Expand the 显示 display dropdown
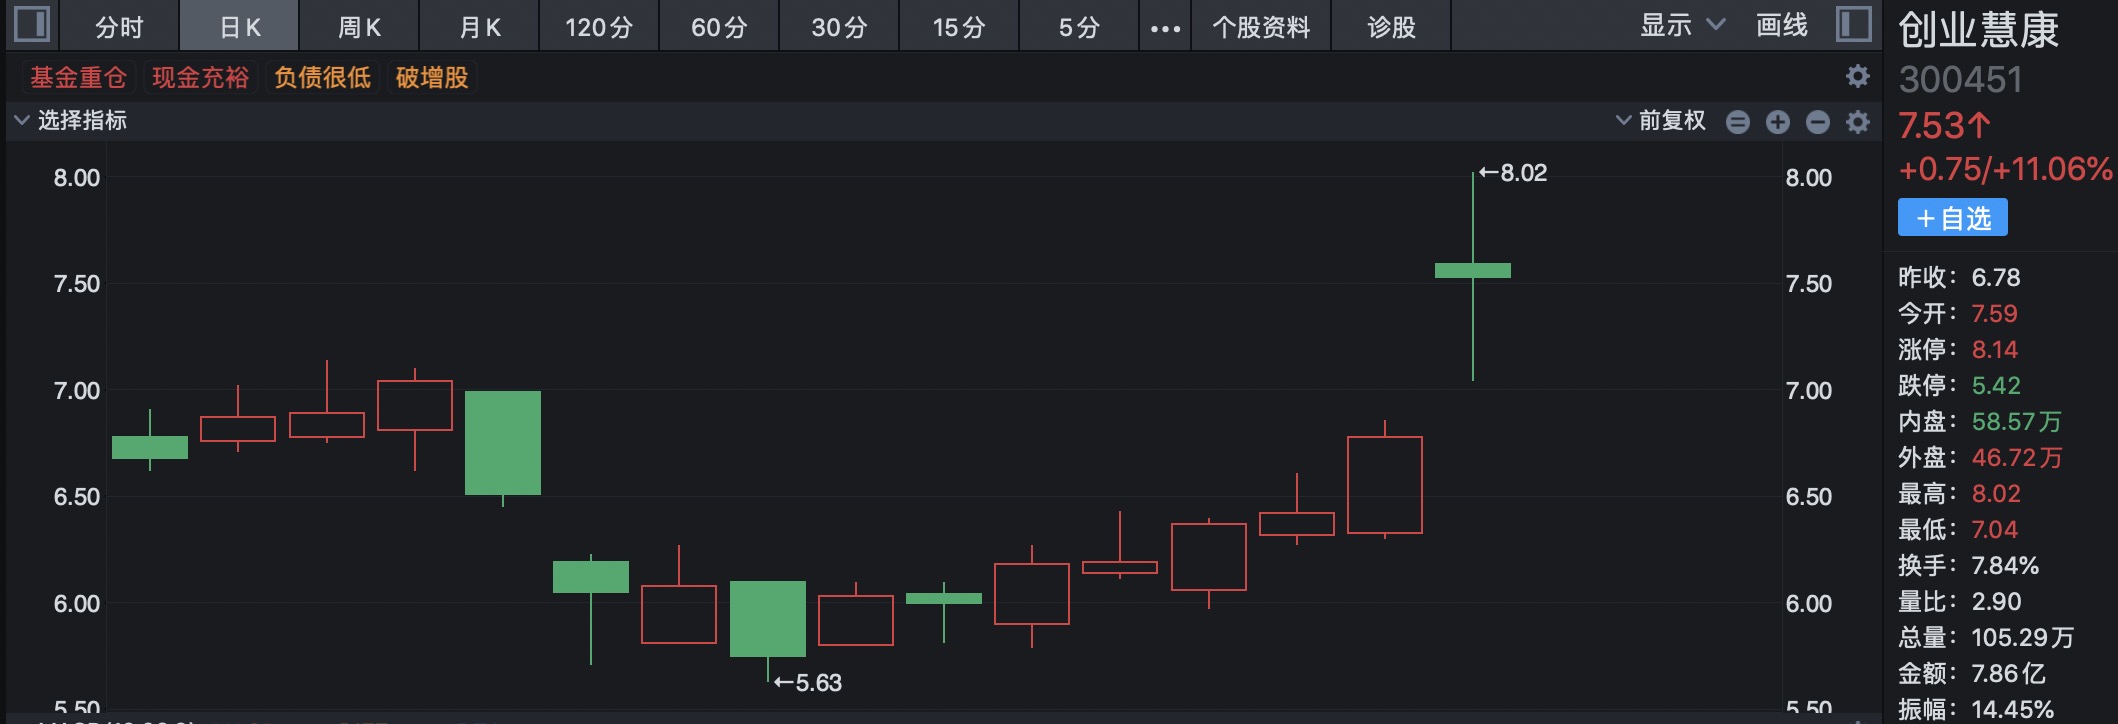Viewport: 2118px width, 724px height. (1683, 25)
